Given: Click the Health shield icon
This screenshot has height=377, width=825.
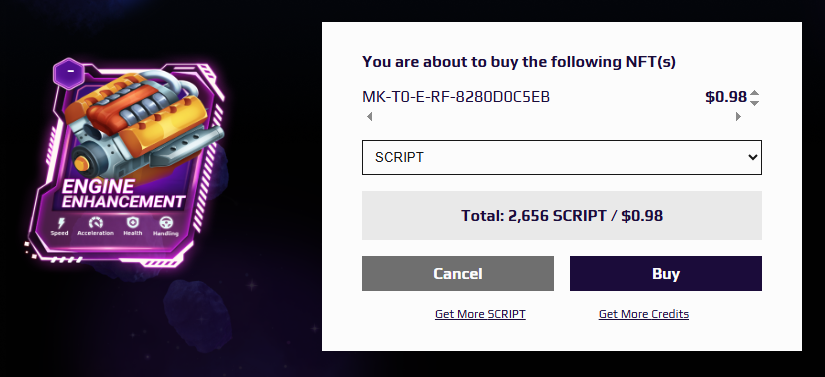Looking at the screenshot, I should point(133,222).
